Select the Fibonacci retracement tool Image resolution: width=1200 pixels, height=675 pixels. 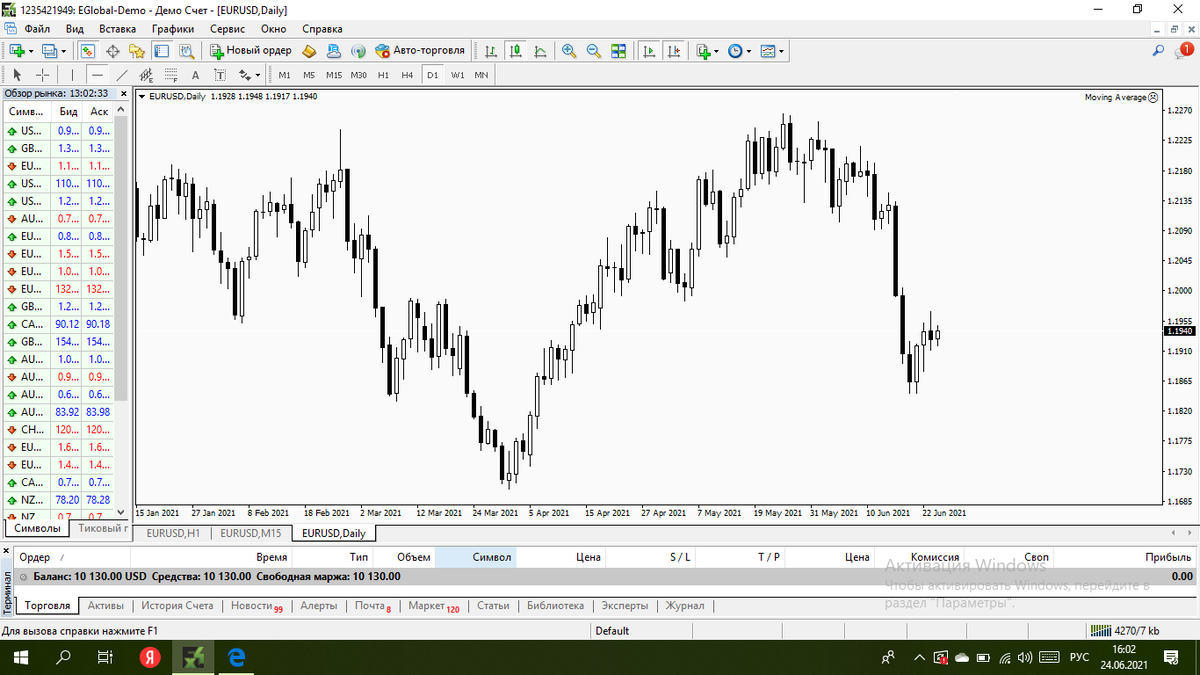point(171,74)
